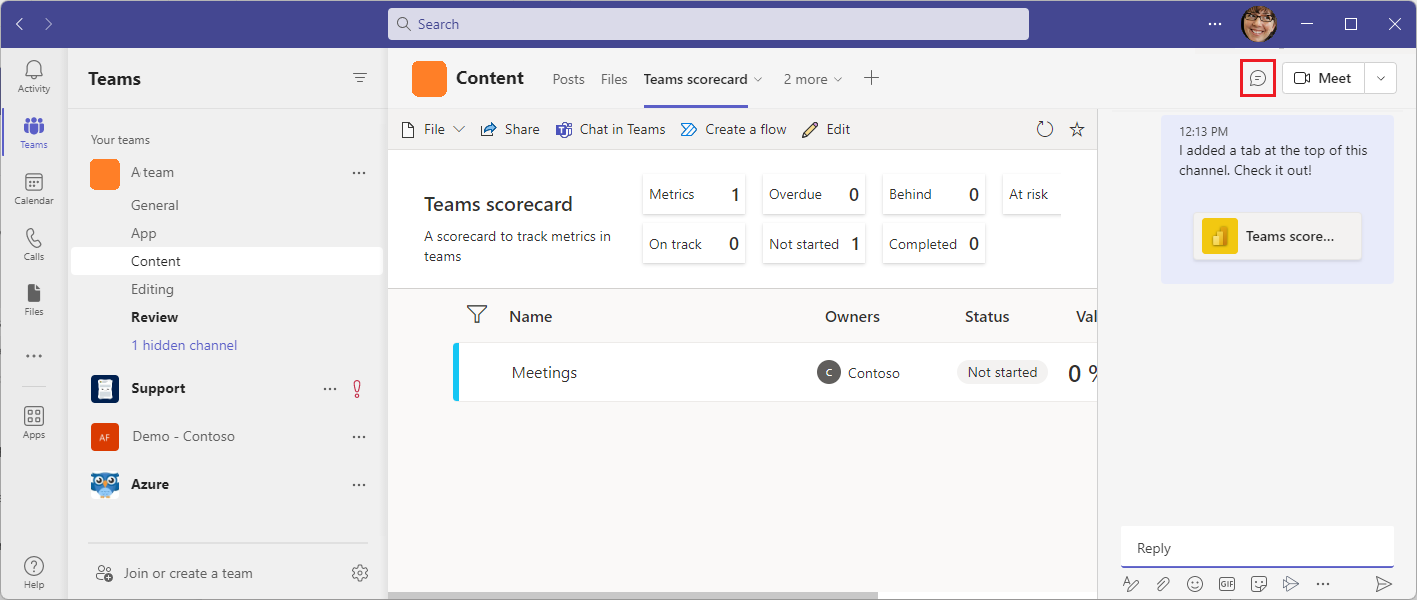The image size is (1417, 600).
Task: Open the emoji picker below the reply field
Action: [1195, 584]
